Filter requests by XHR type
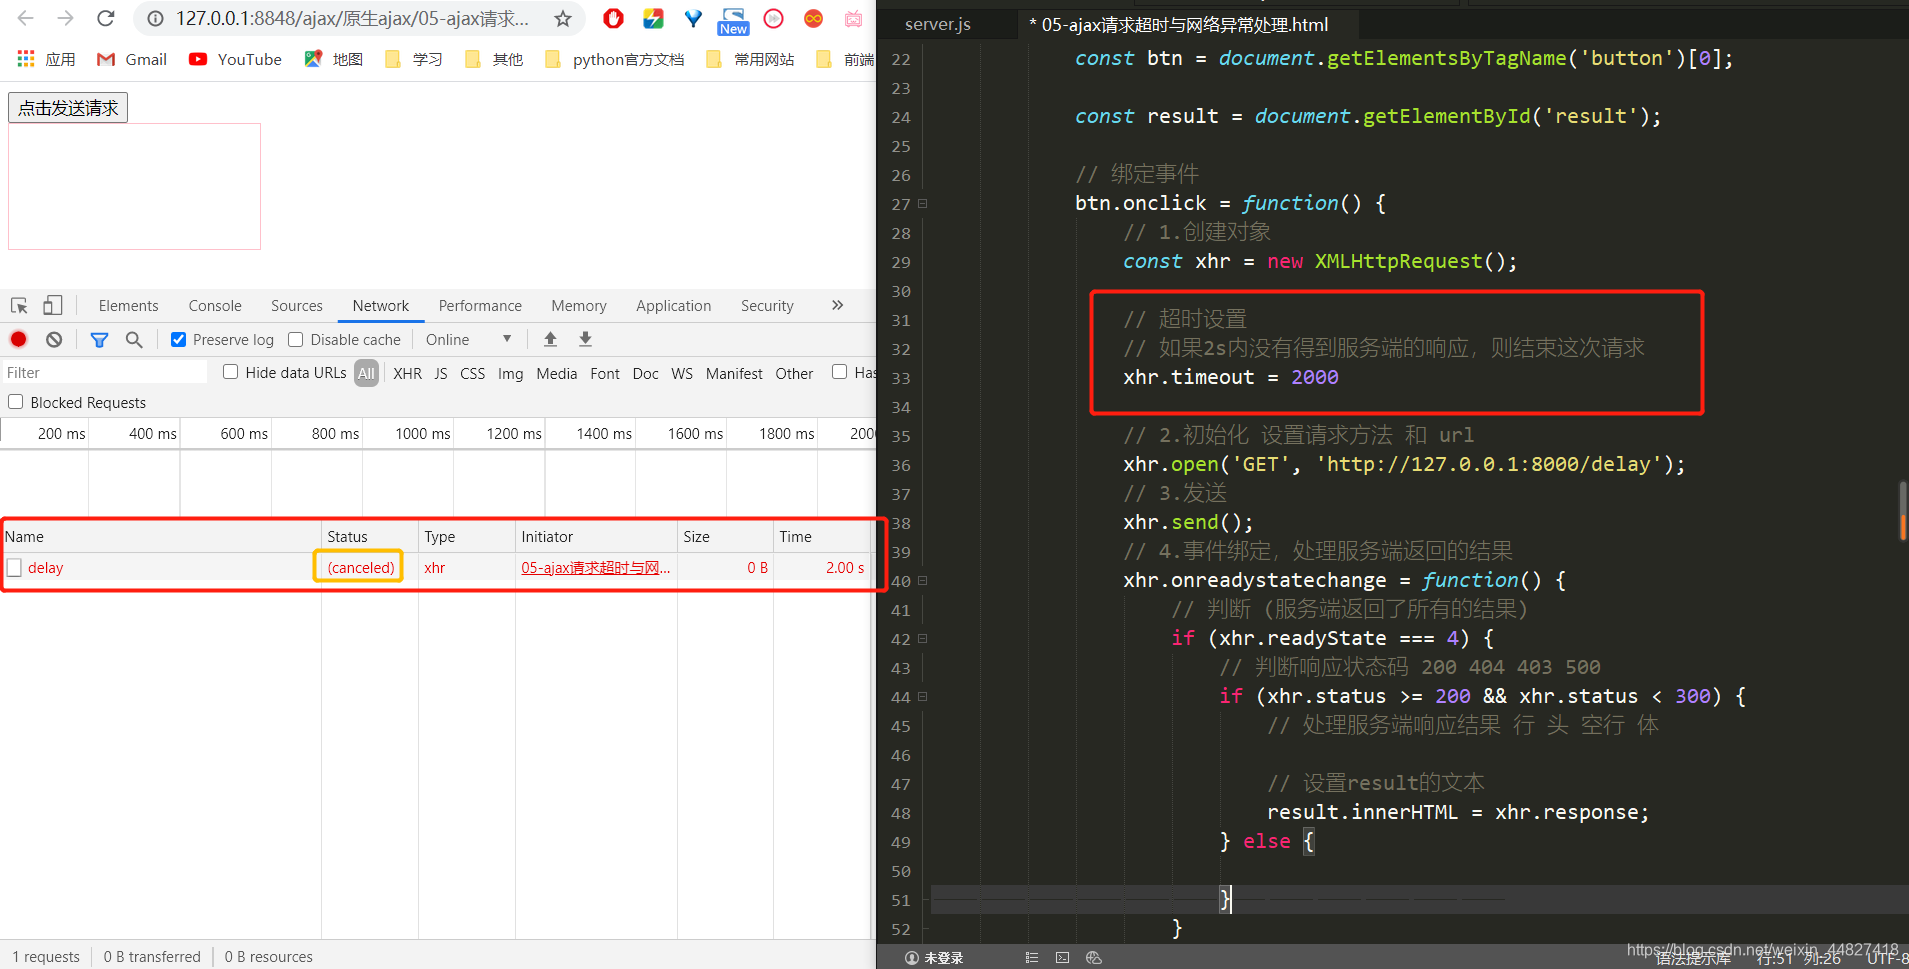Screen dimensions: 1909x969 (407, 373)
